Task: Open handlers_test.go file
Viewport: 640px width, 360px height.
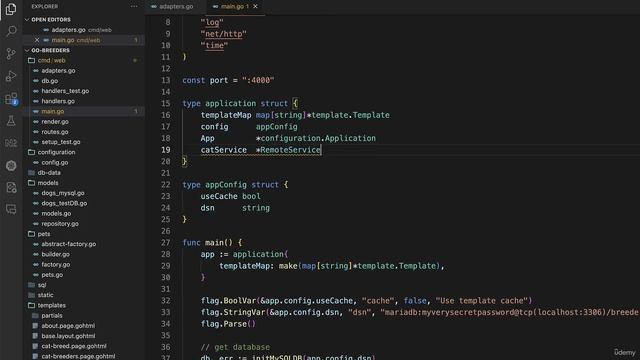Action: [65, 91]
